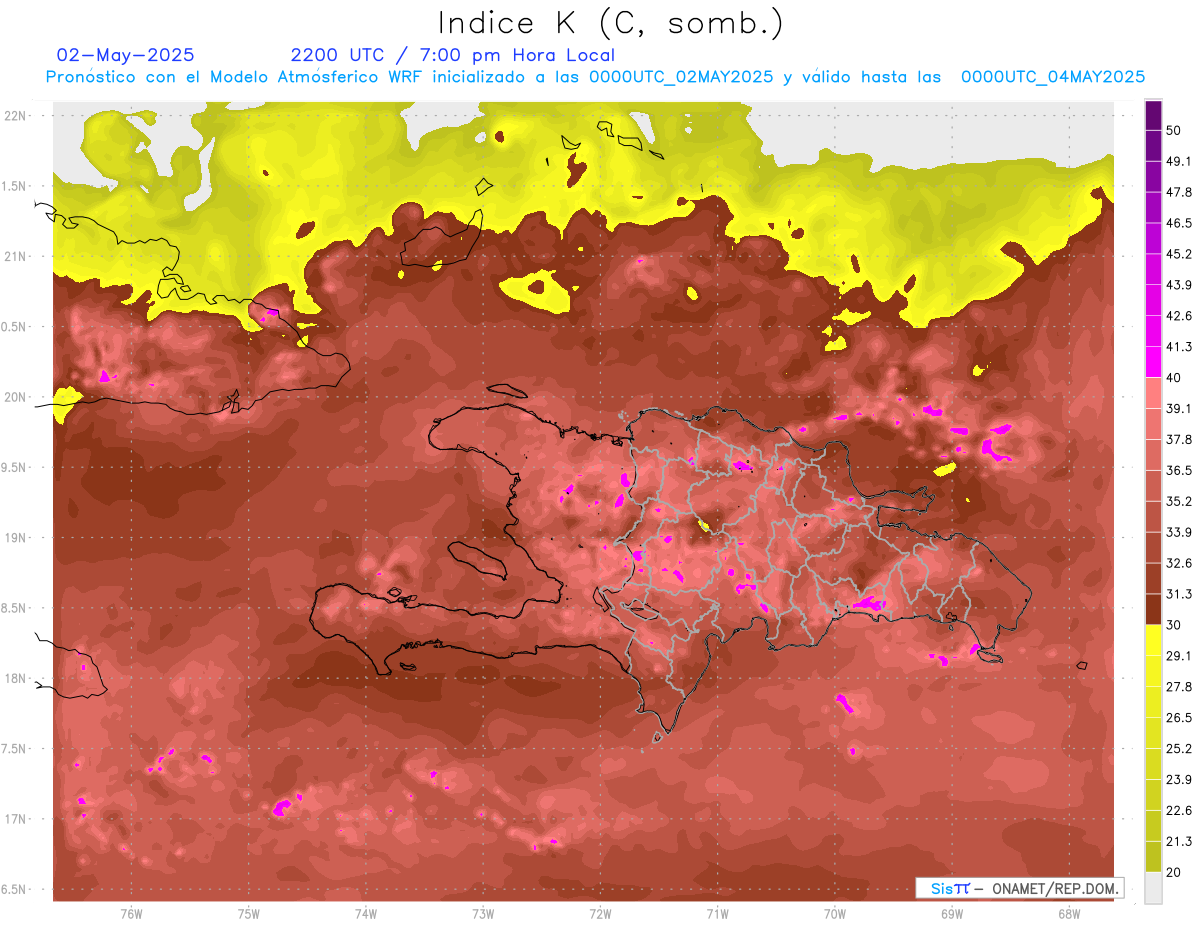Click the '33.9' color scale value
The image size is (1200, 927).
1179,532
